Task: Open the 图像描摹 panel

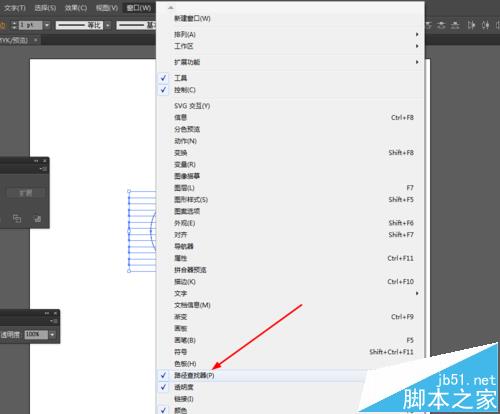Action: (290, 176)
